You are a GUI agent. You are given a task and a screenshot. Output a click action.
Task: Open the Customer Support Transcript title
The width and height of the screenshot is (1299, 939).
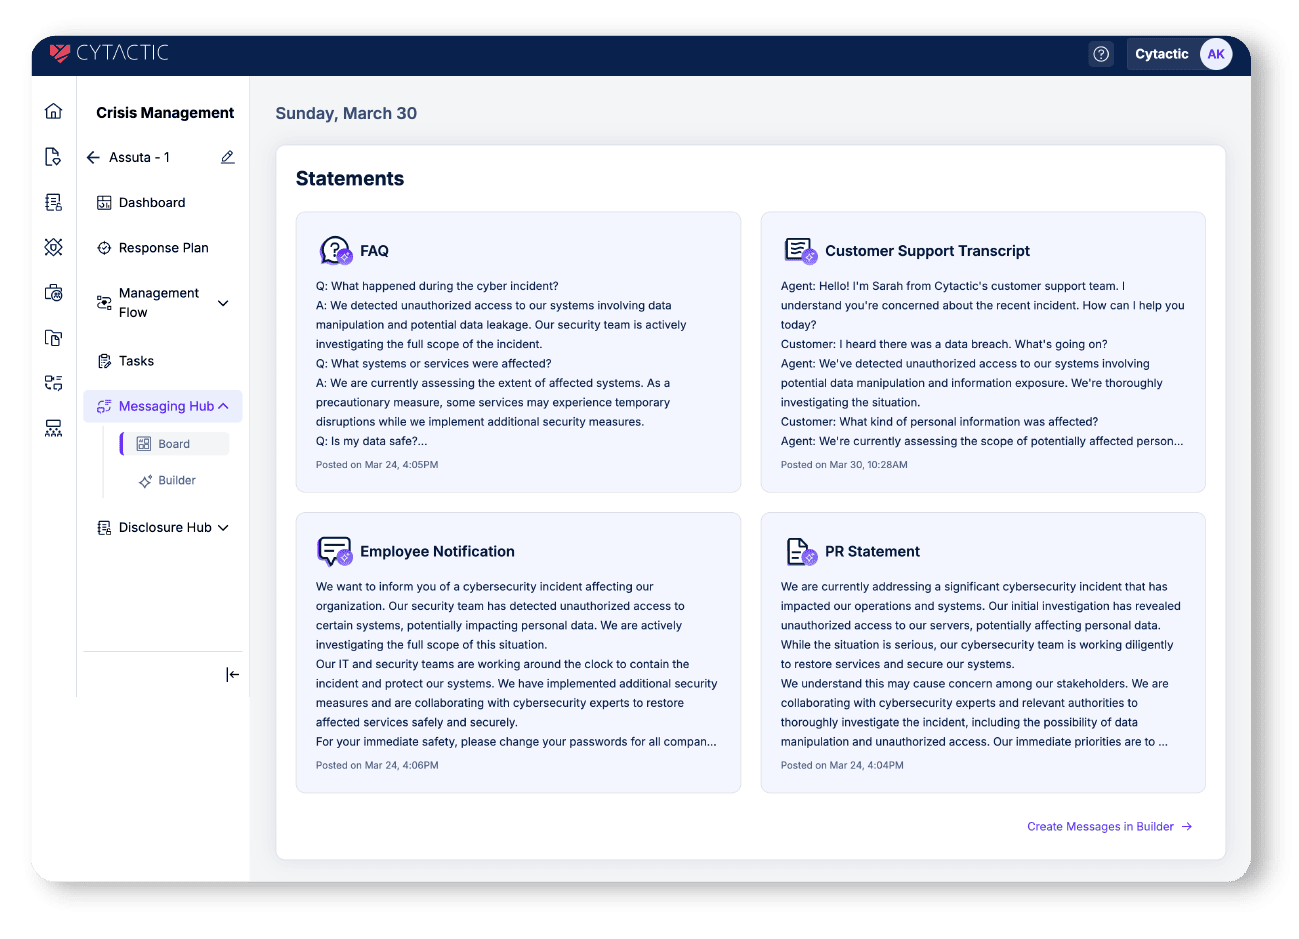[927, 251]
